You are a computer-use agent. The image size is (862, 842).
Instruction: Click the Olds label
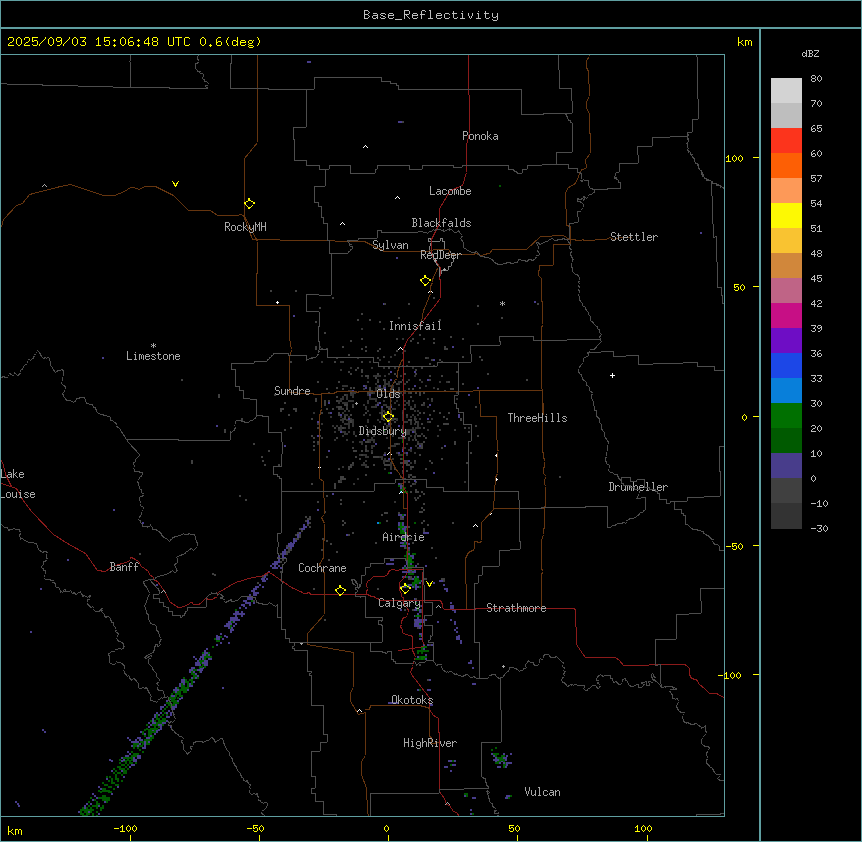(388, 394)
